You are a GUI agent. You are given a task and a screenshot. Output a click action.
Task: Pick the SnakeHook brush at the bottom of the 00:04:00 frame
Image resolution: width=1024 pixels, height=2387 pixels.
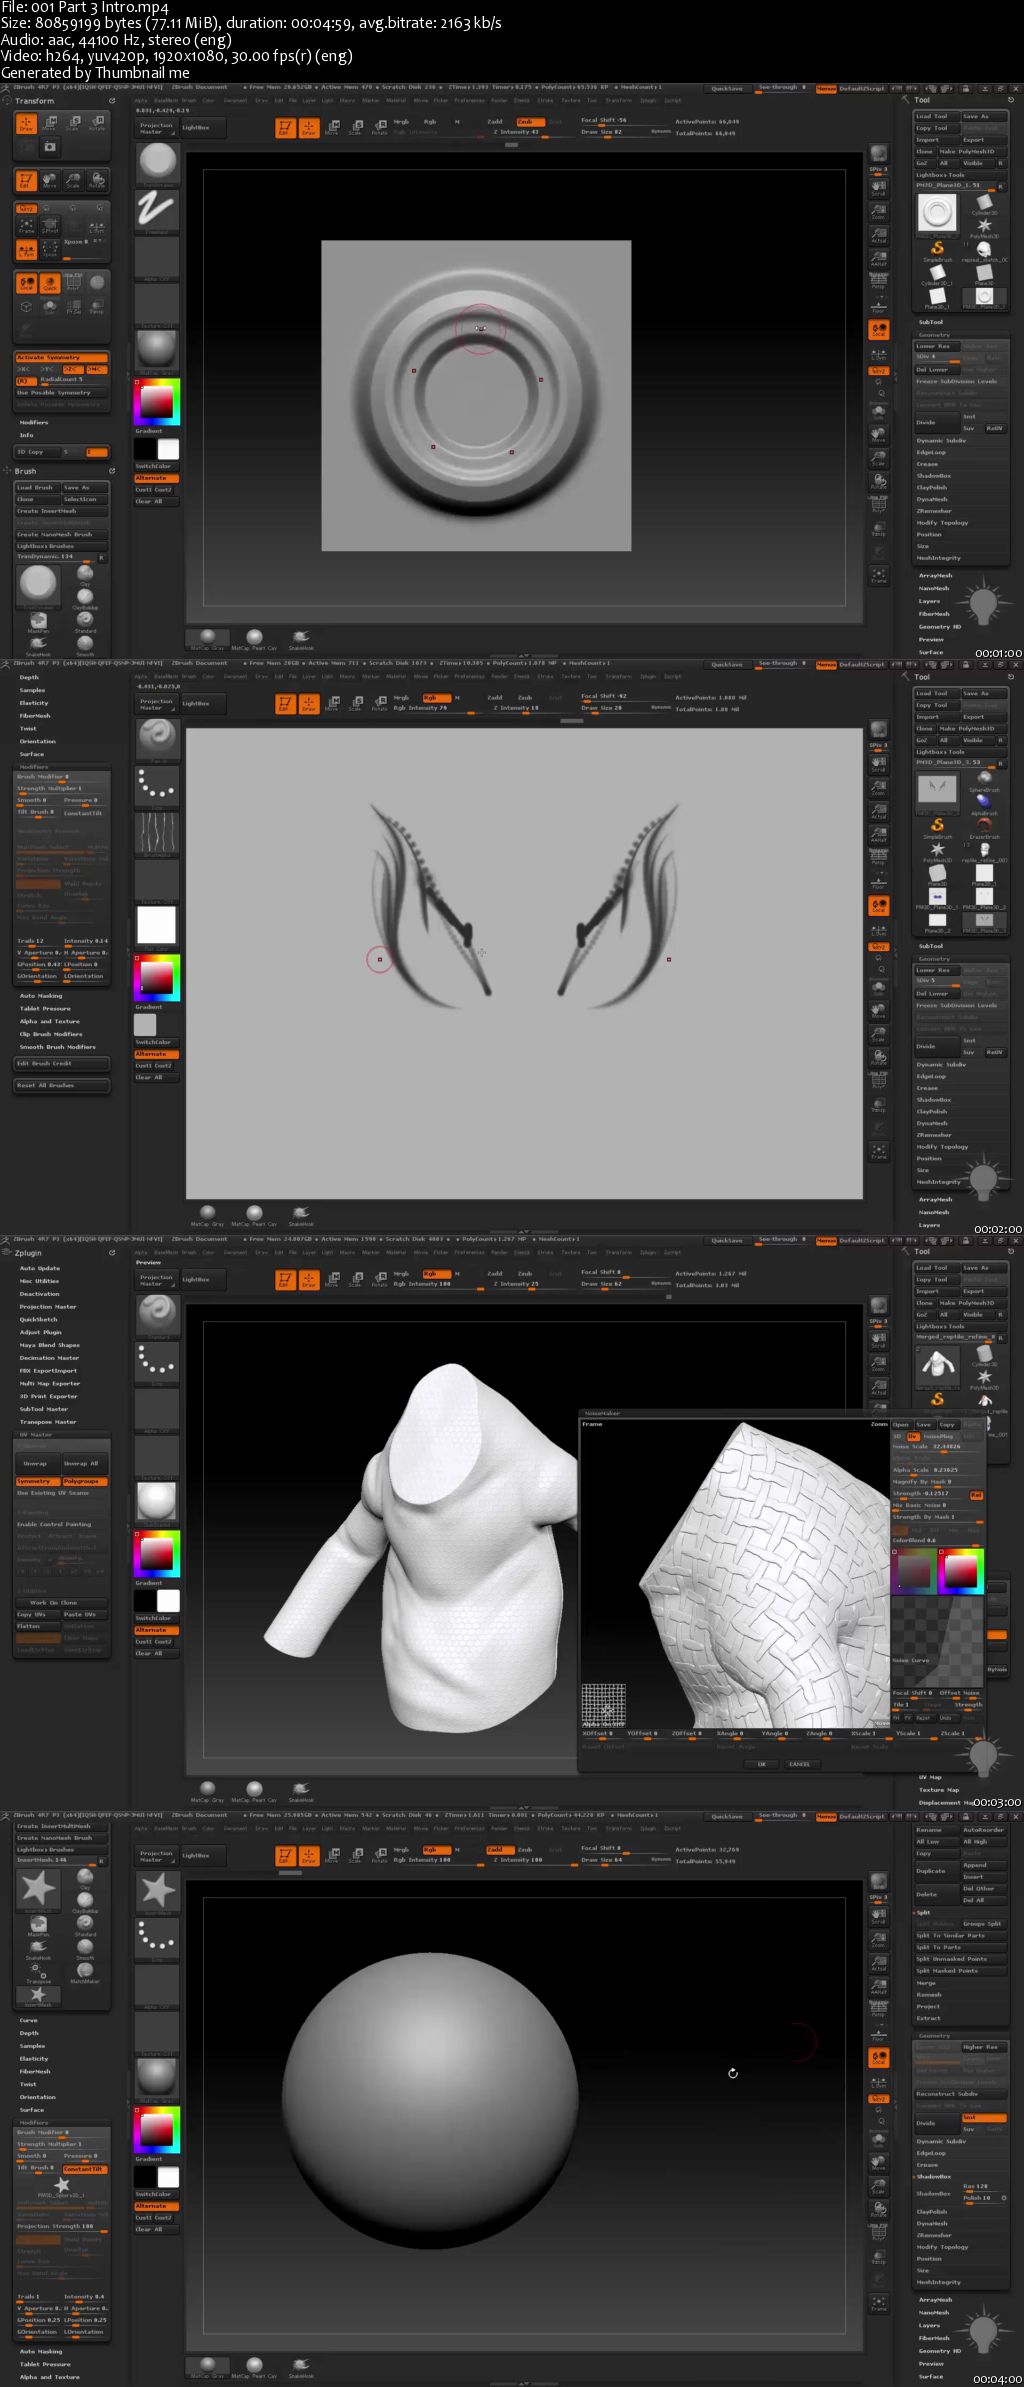[301, 2366]
